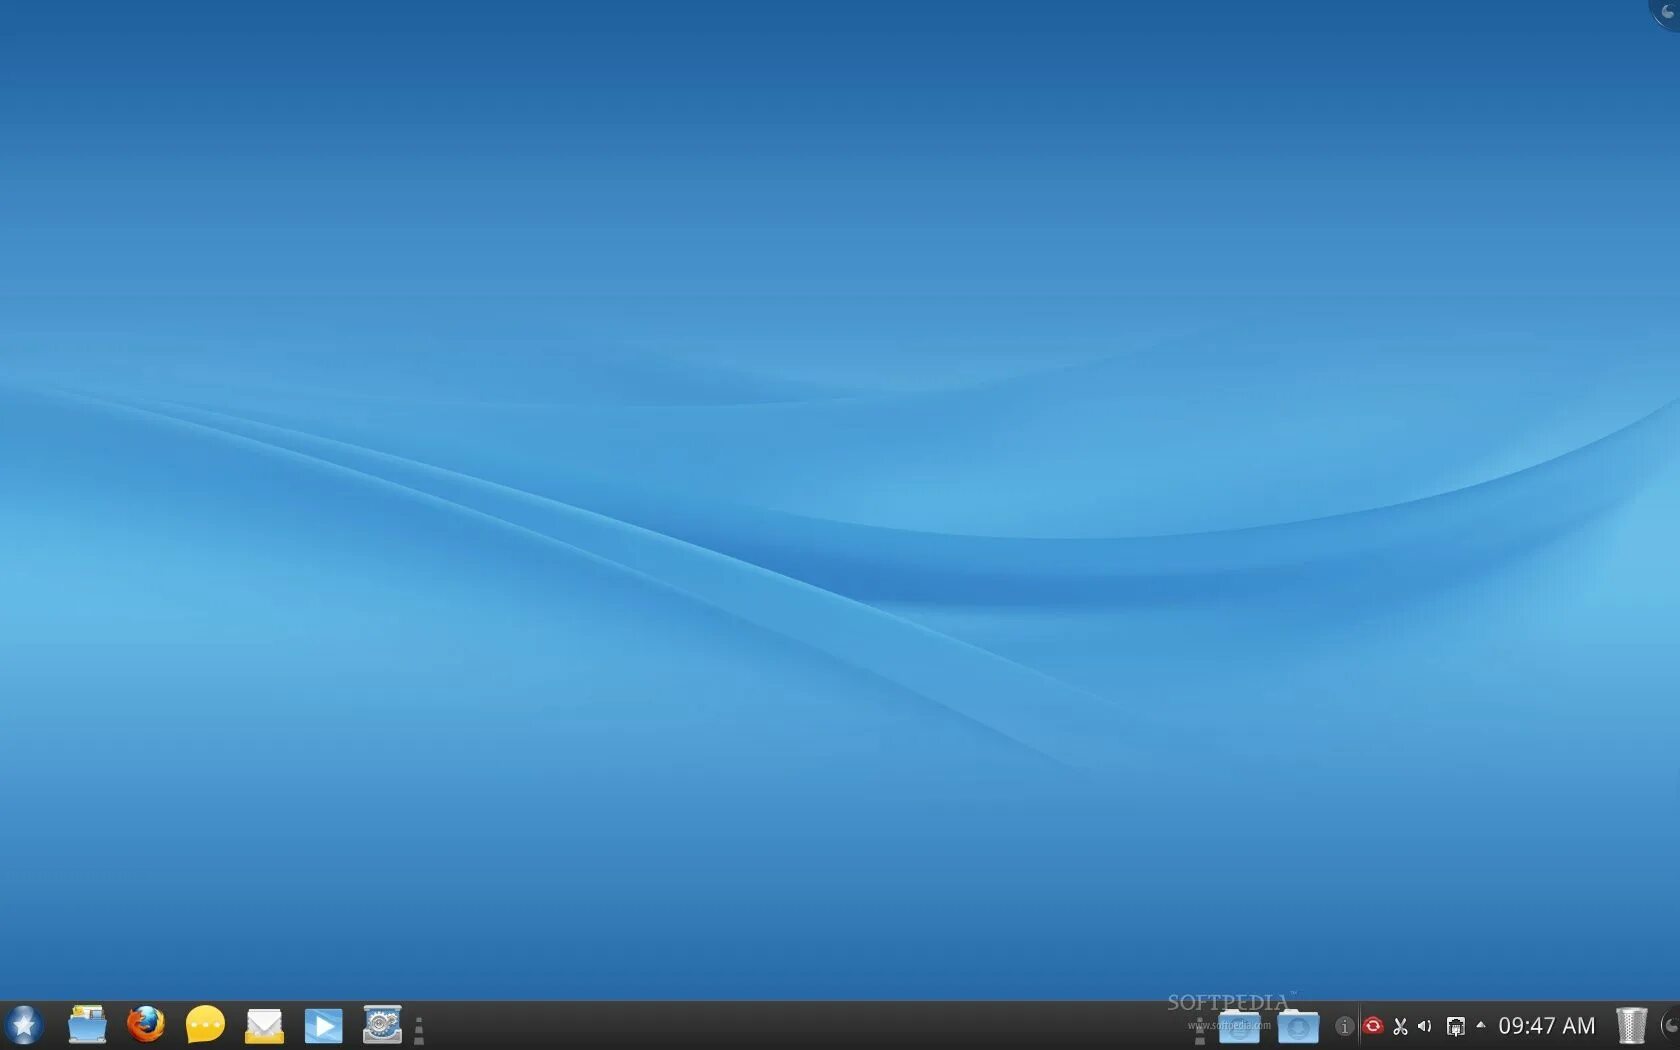Click the grey info notification icon
This screenshot has height=1050, width=1680.
click(x=1344, y=1026)
